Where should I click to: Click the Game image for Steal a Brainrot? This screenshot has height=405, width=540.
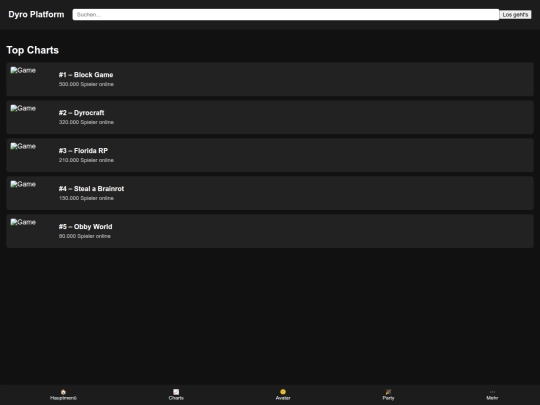point(23,184)
